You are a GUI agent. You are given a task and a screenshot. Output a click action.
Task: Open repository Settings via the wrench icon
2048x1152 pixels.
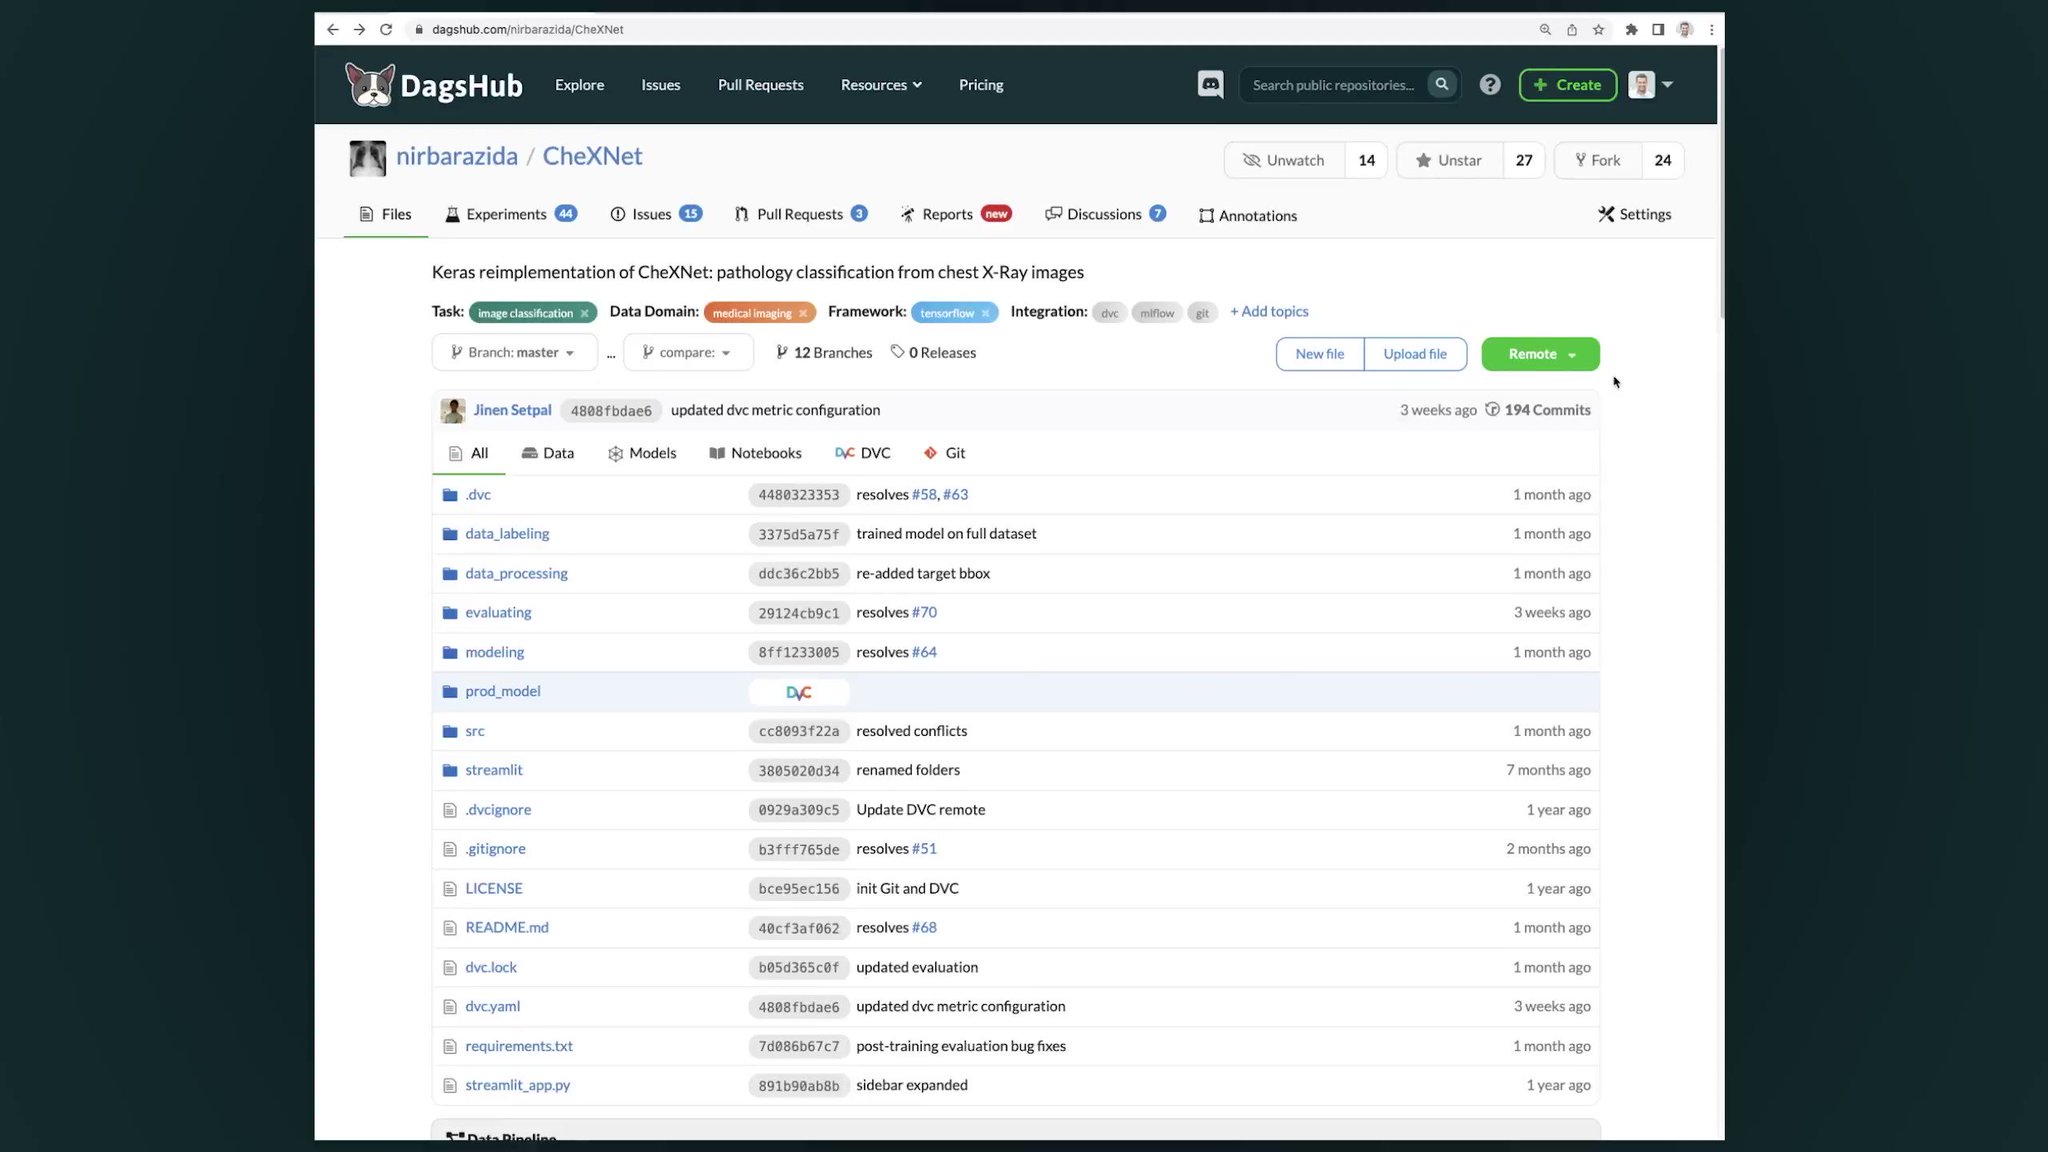[1605, 214]
